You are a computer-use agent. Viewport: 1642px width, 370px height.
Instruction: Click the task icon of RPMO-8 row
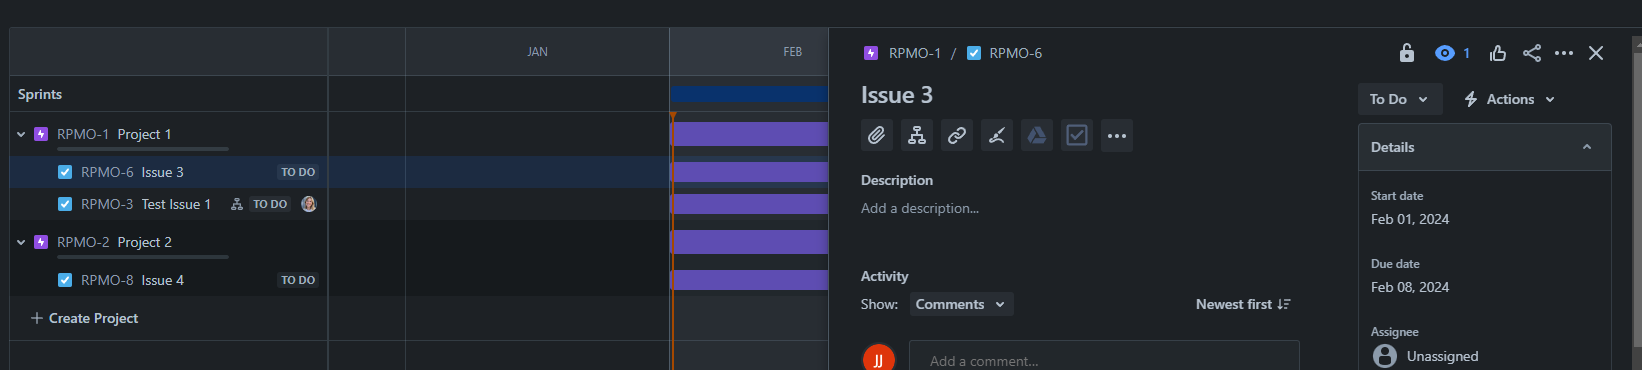(x=65, y=280)
